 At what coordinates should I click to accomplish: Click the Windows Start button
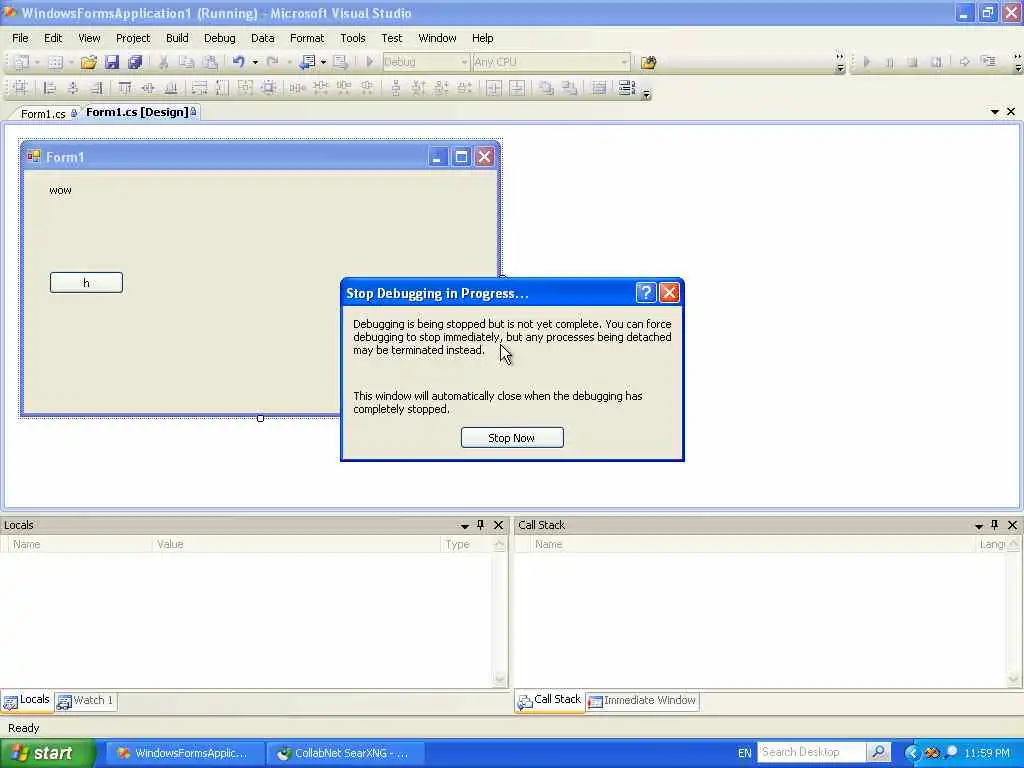(46, 753)
